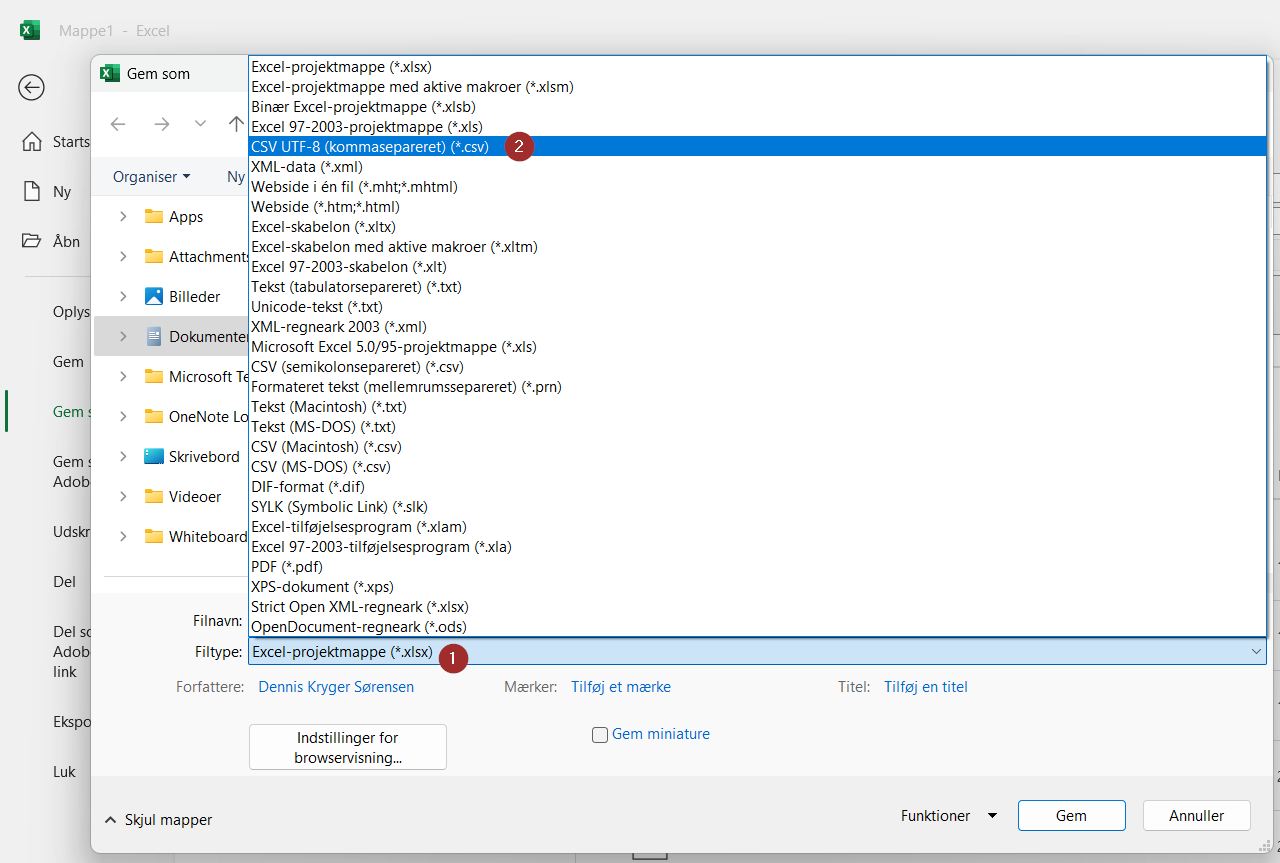Click the Billeder pictures folder icon
Image resolution: width=1280 pixels, height=863 pixels.
click(x=153, y=296)
